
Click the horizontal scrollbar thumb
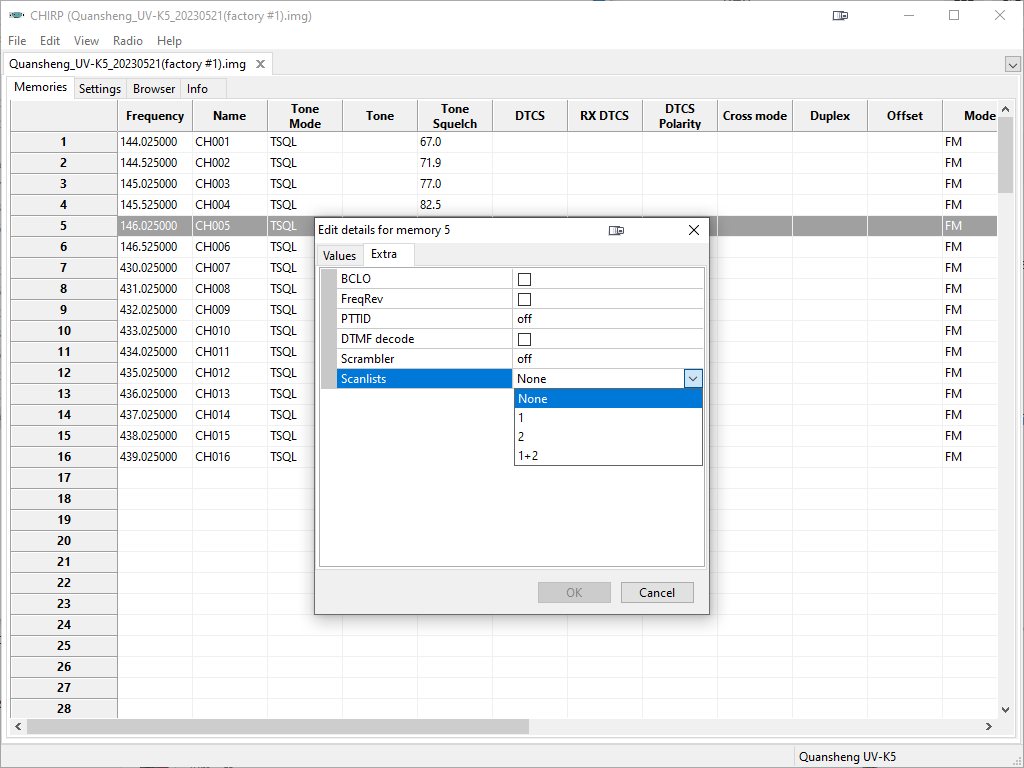[x=278, y=726]
